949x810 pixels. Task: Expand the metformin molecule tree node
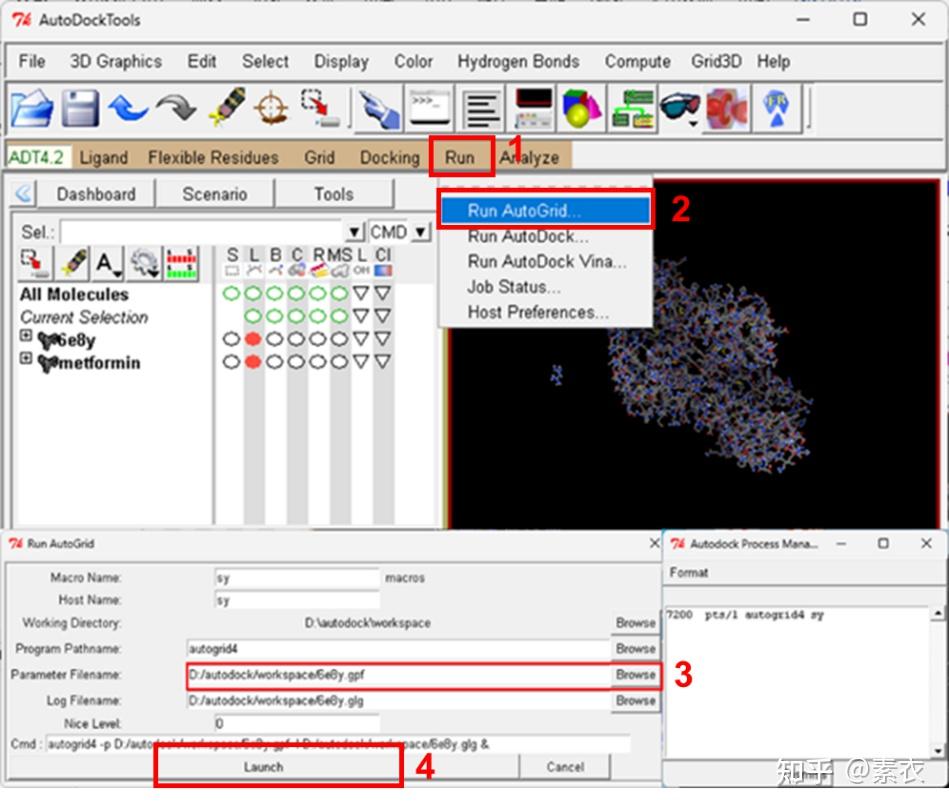[x=25, y=358]
